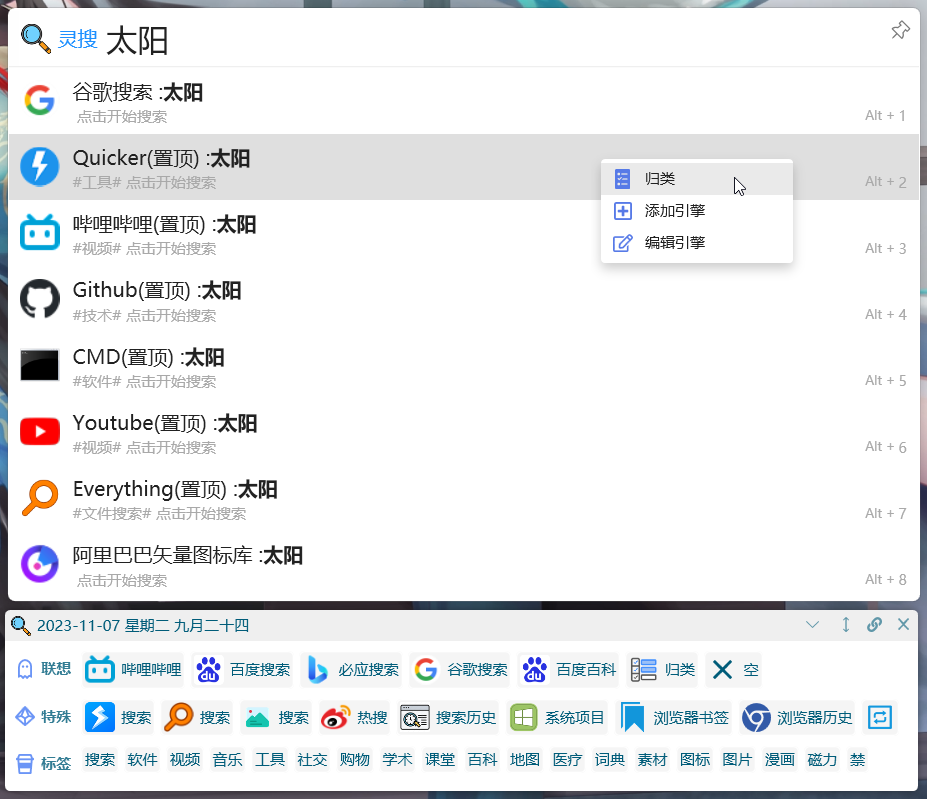
Task: Click the Quicker lightning bolt icon
Action: 40,166
